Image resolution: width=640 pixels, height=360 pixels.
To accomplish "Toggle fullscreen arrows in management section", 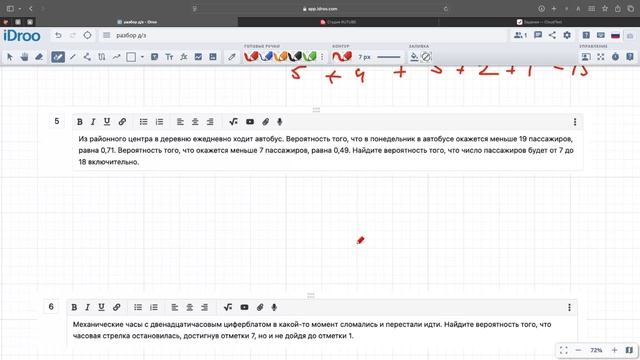I will pyautogui.click(x=601, y=57).
